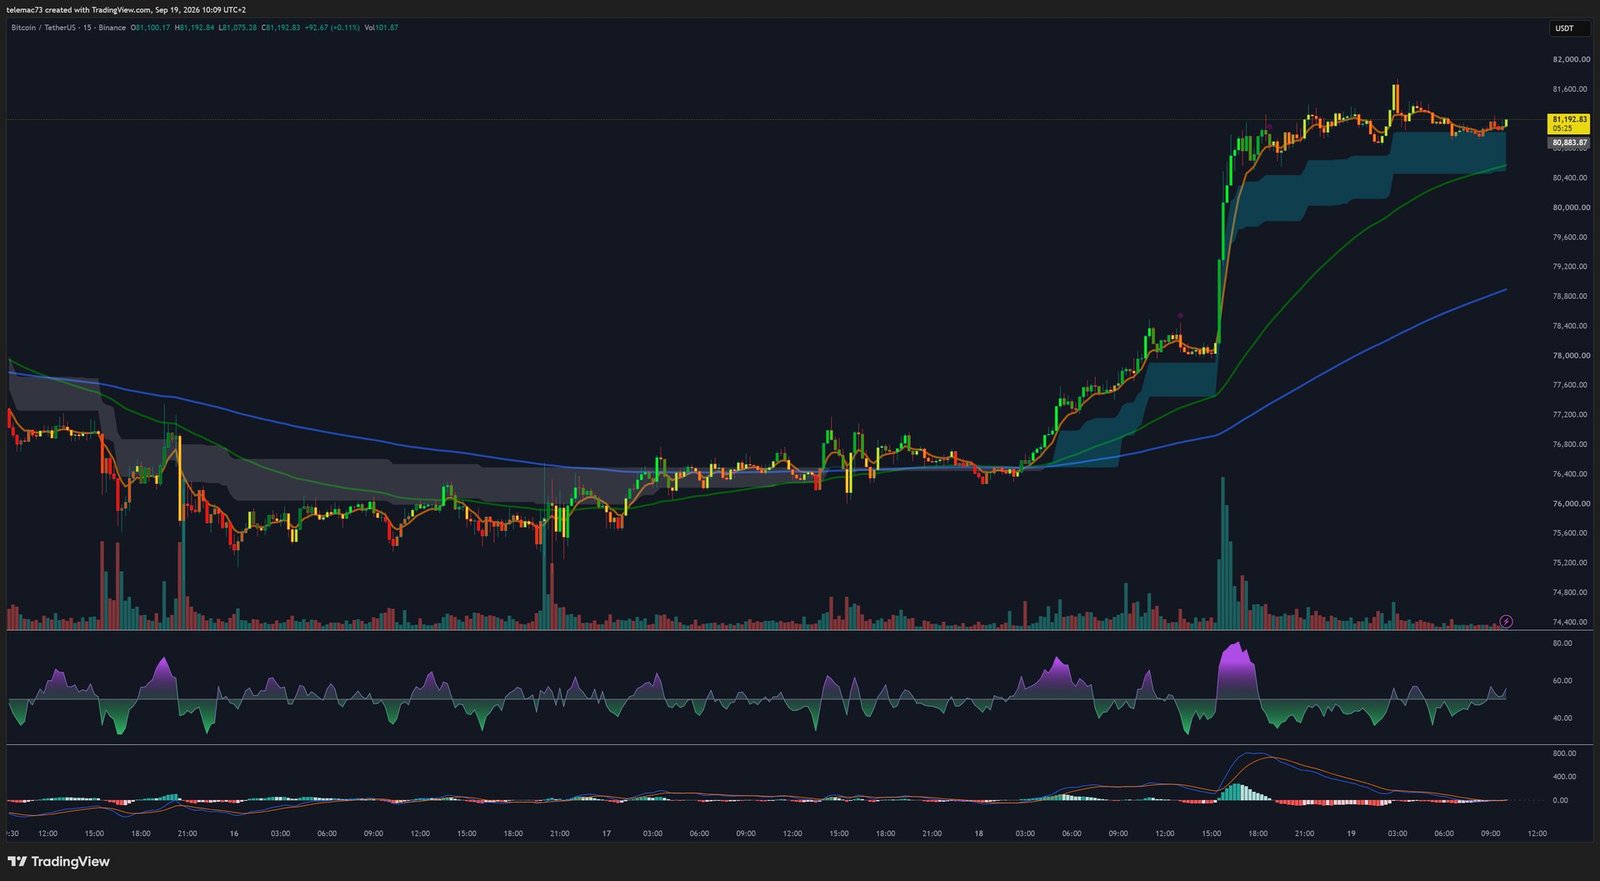Click the 75,600.00 price axis label
The image size is (1600, 881).
pos(1571,533)
